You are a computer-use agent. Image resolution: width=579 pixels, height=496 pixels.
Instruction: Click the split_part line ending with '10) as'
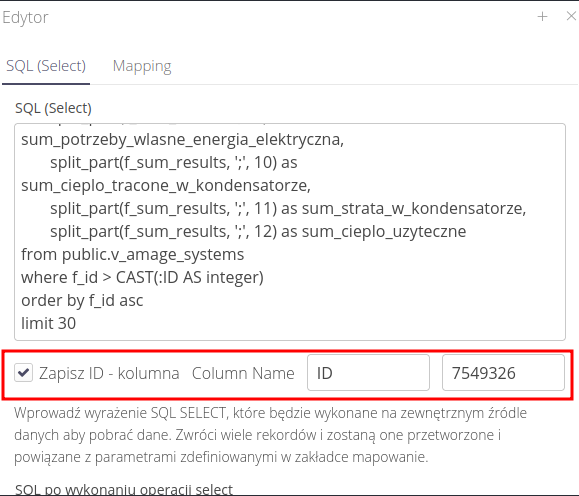pos(174,163)
